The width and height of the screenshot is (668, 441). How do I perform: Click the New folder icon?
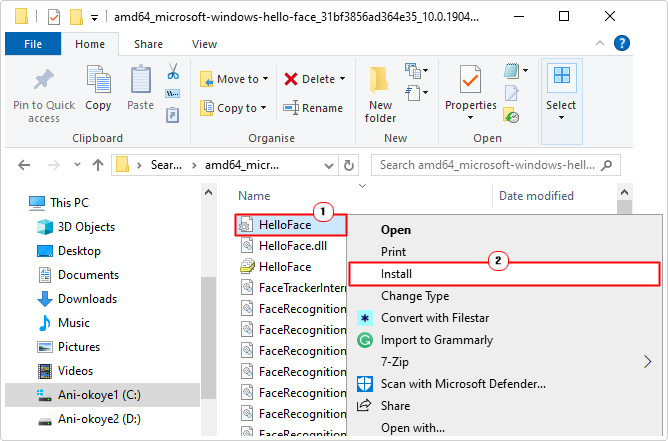(x=379, y=80)
